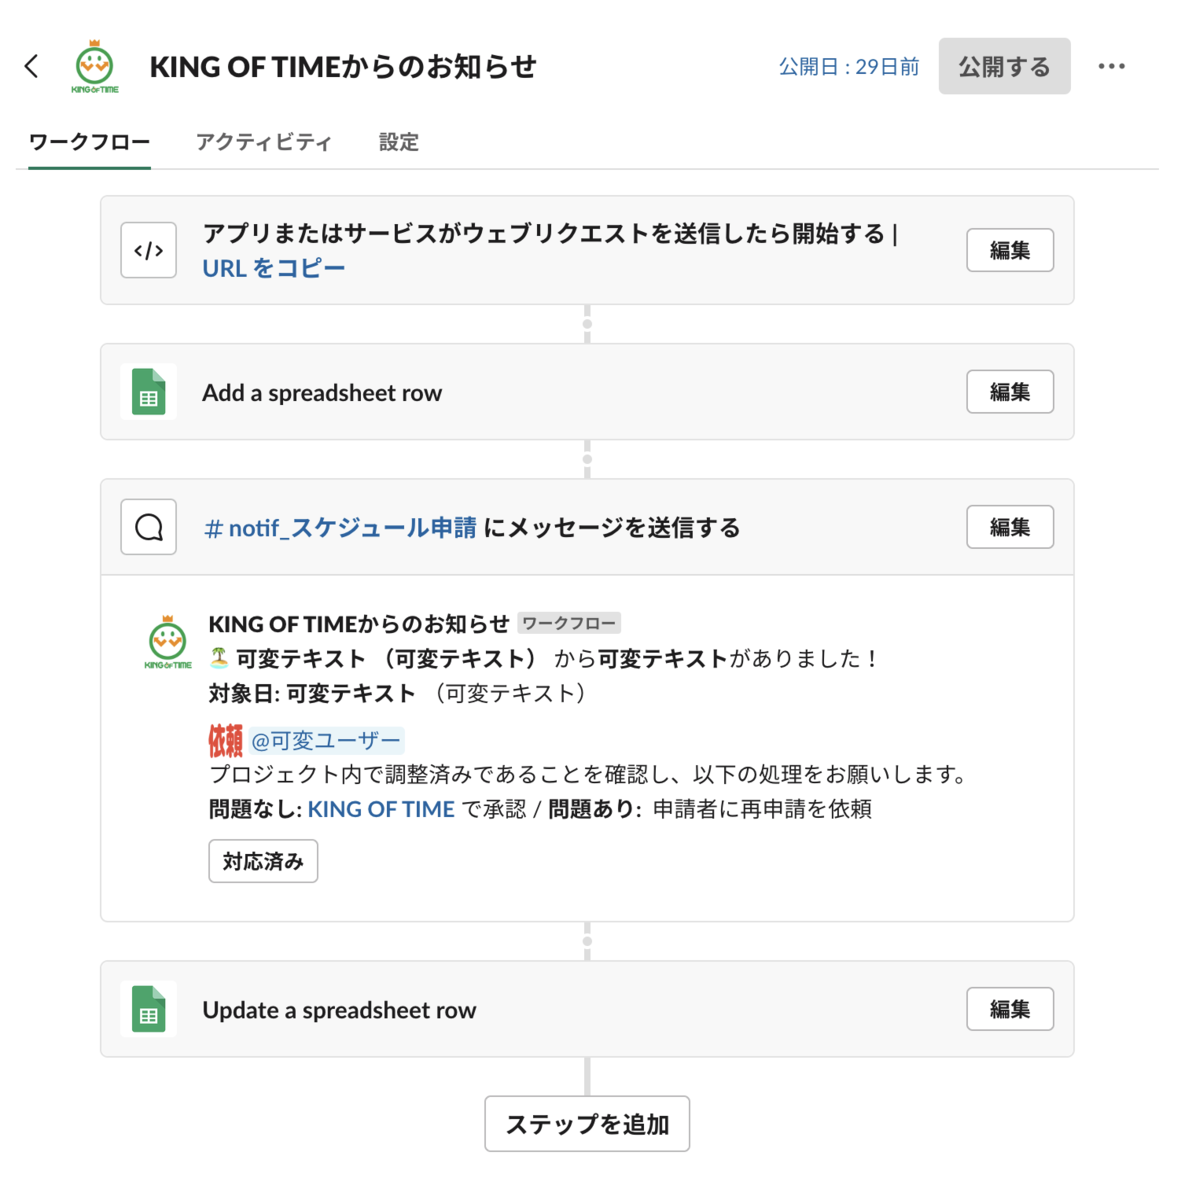Screen dimensions: 1181x1200
Task: Click the Update a spreadsheet row label
Action: [x=339, y=1010]
